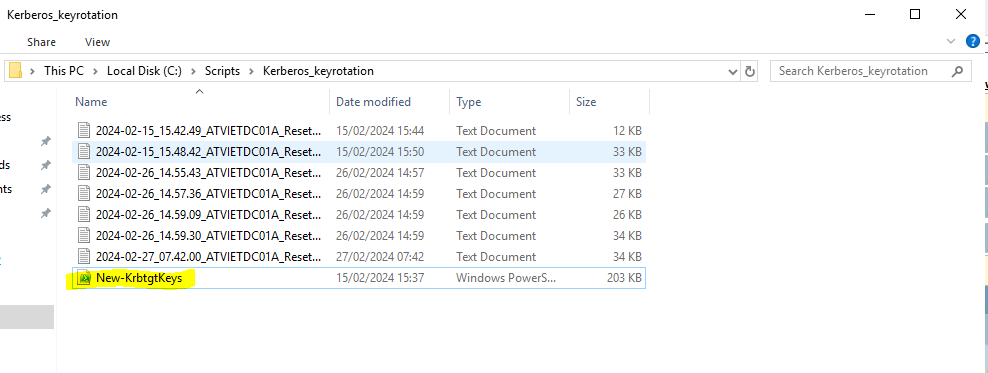Click the search magnifier icon

(x=957, y=71)
